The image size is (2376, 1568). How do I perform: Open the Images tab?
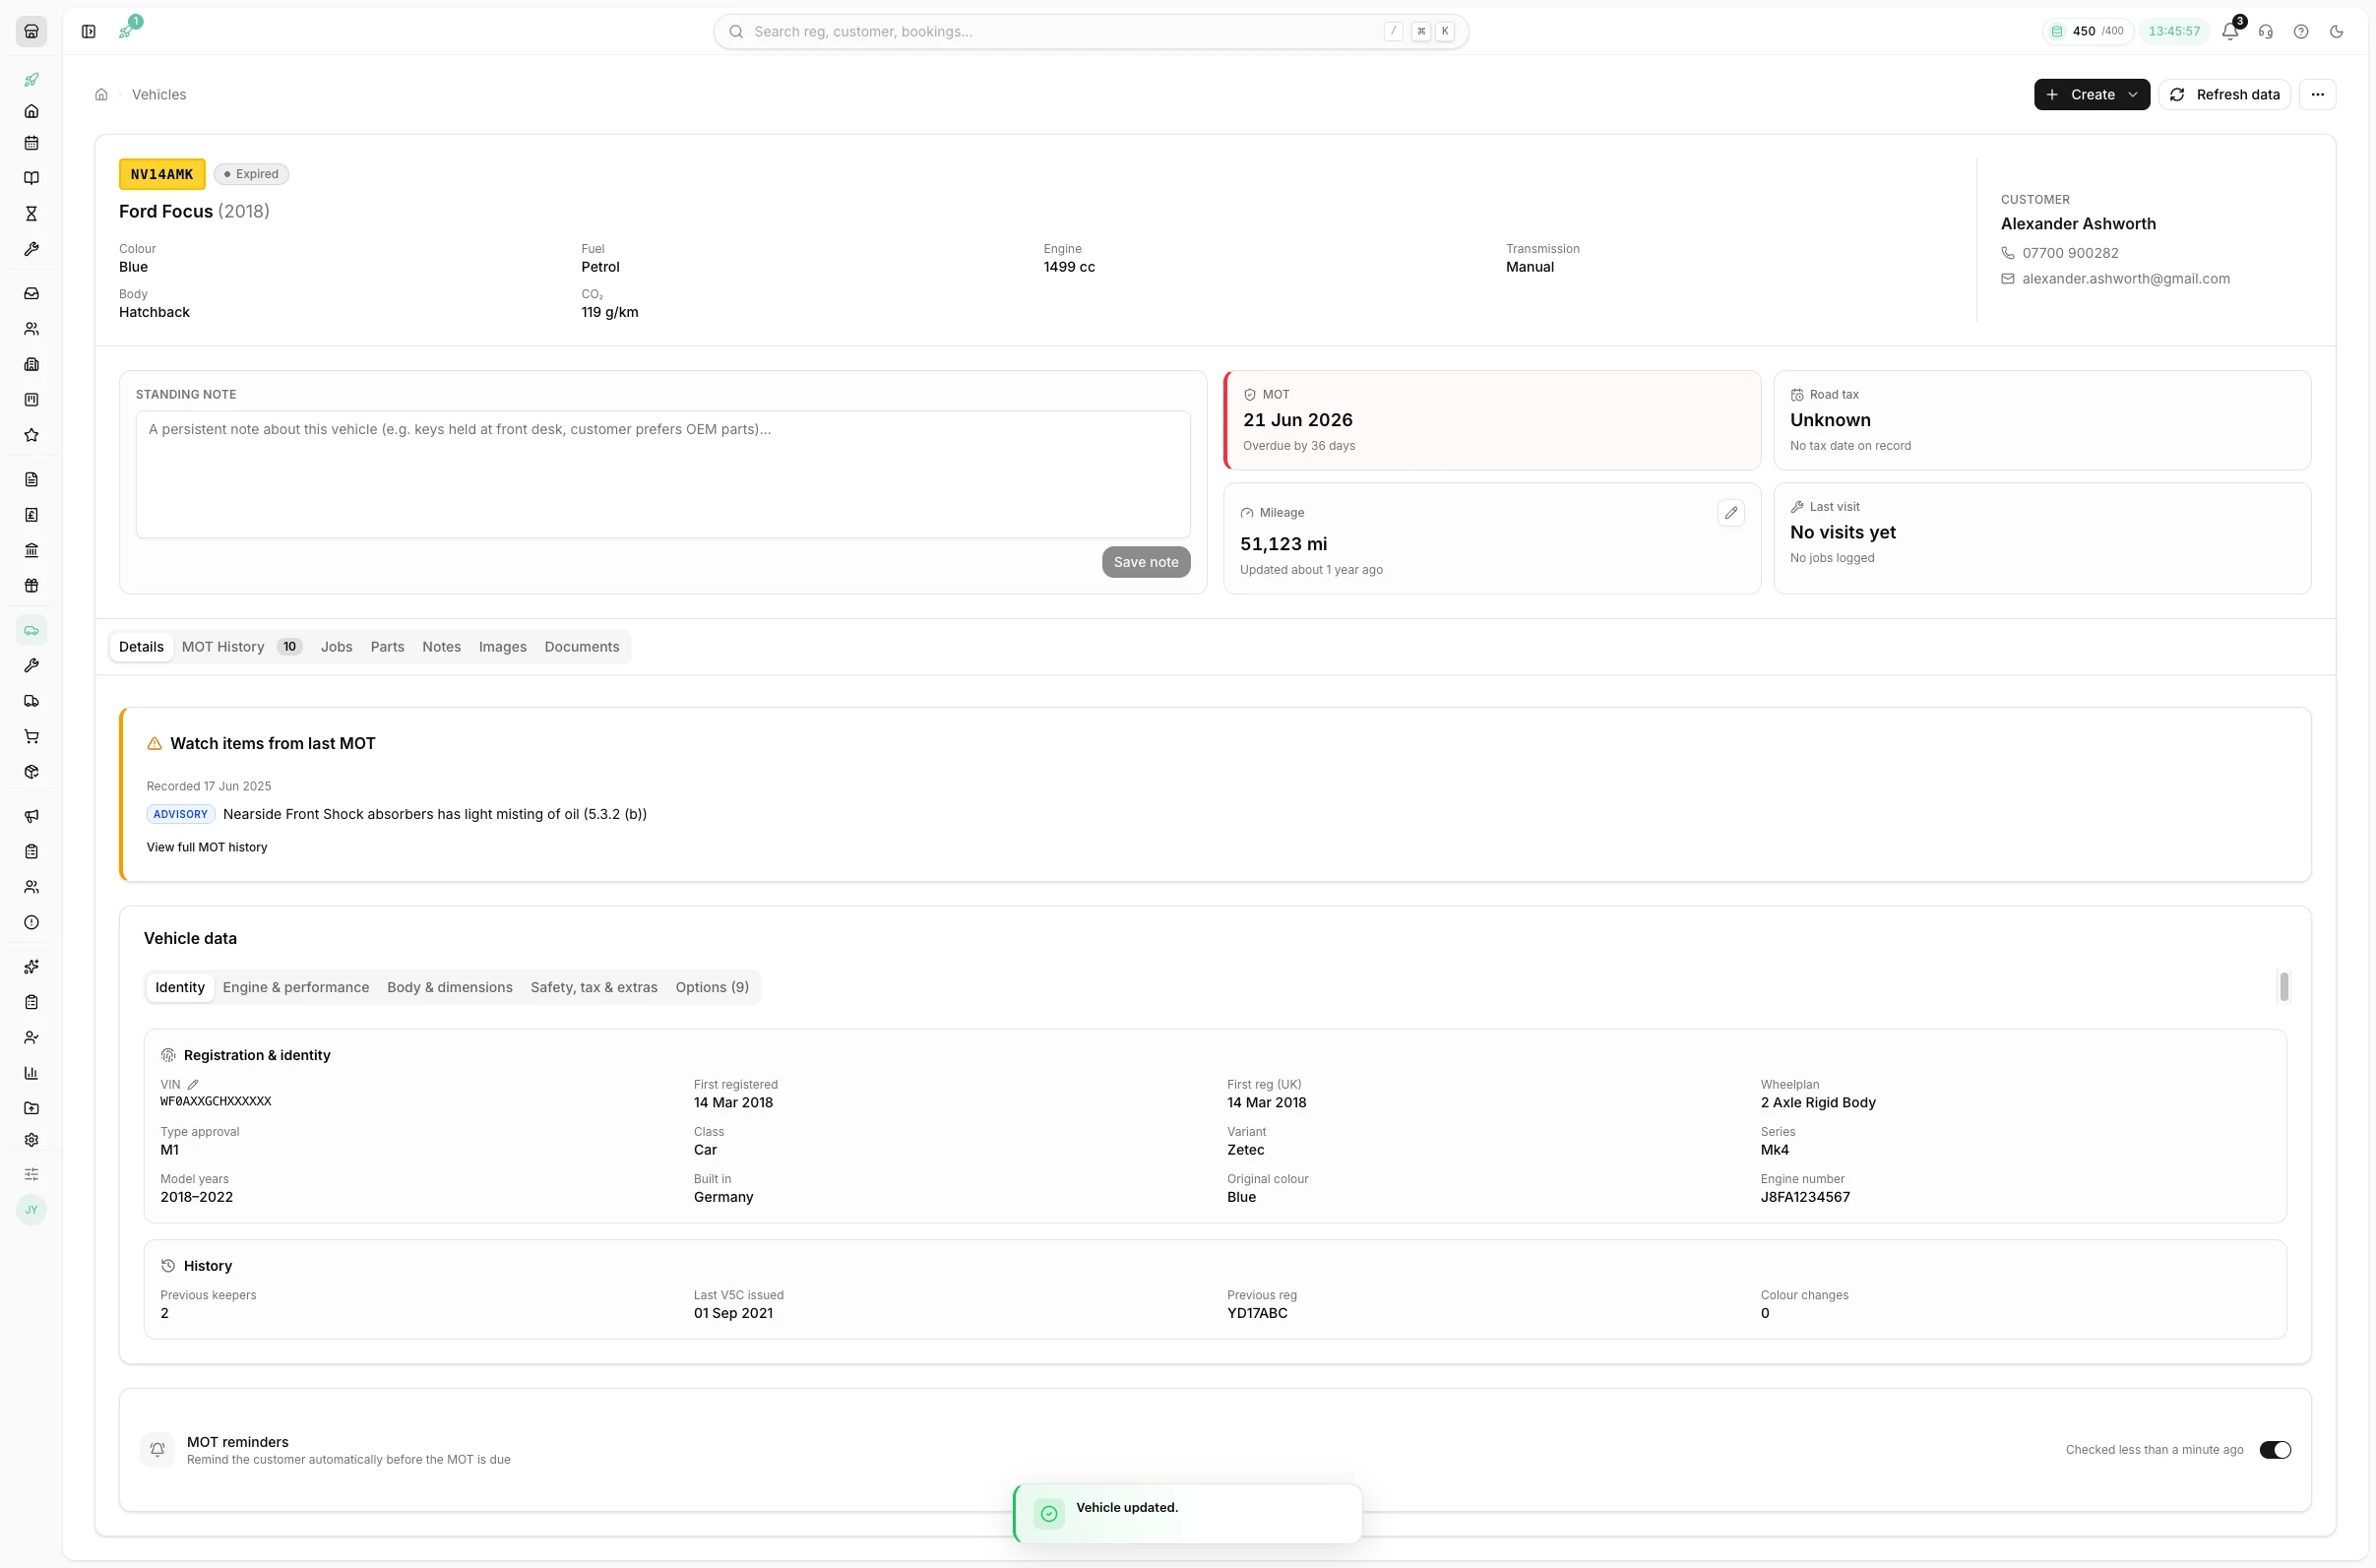click(503, 647)
